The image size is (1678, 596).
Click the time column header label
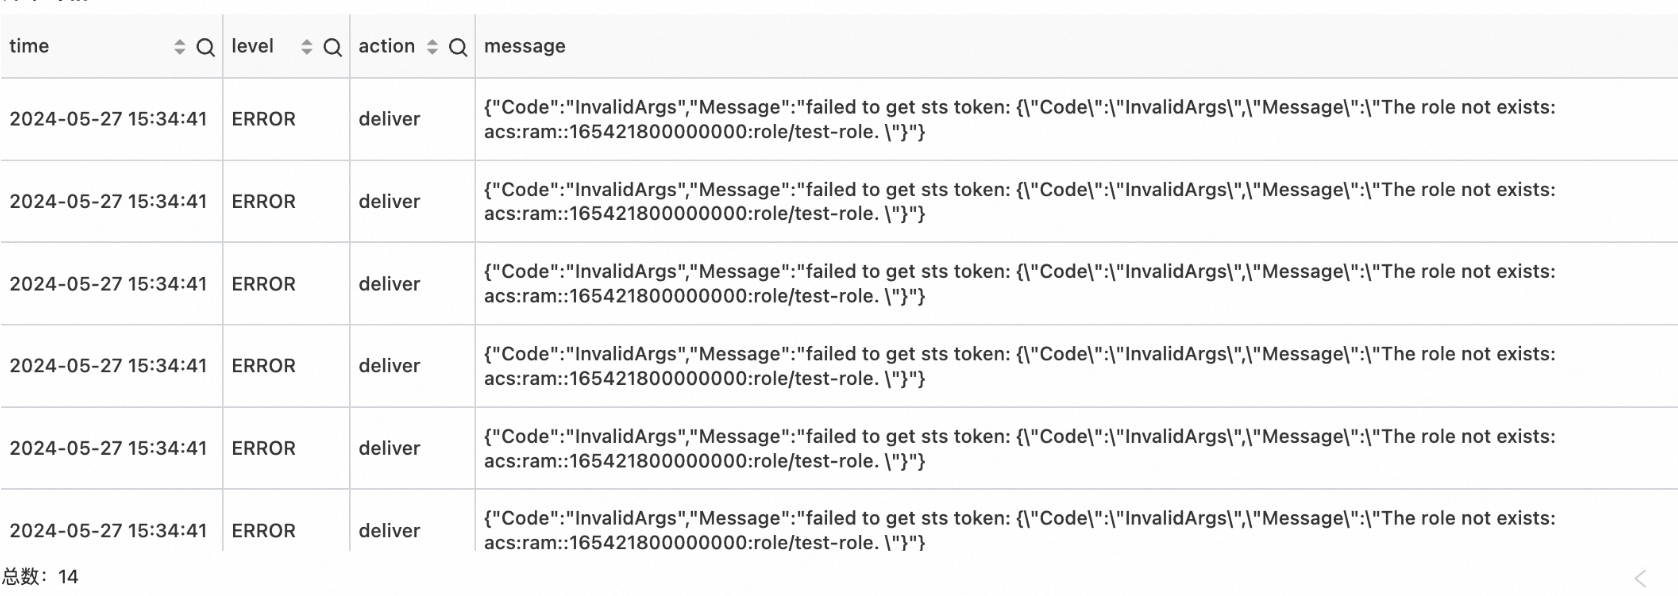[x=30, y=46]
